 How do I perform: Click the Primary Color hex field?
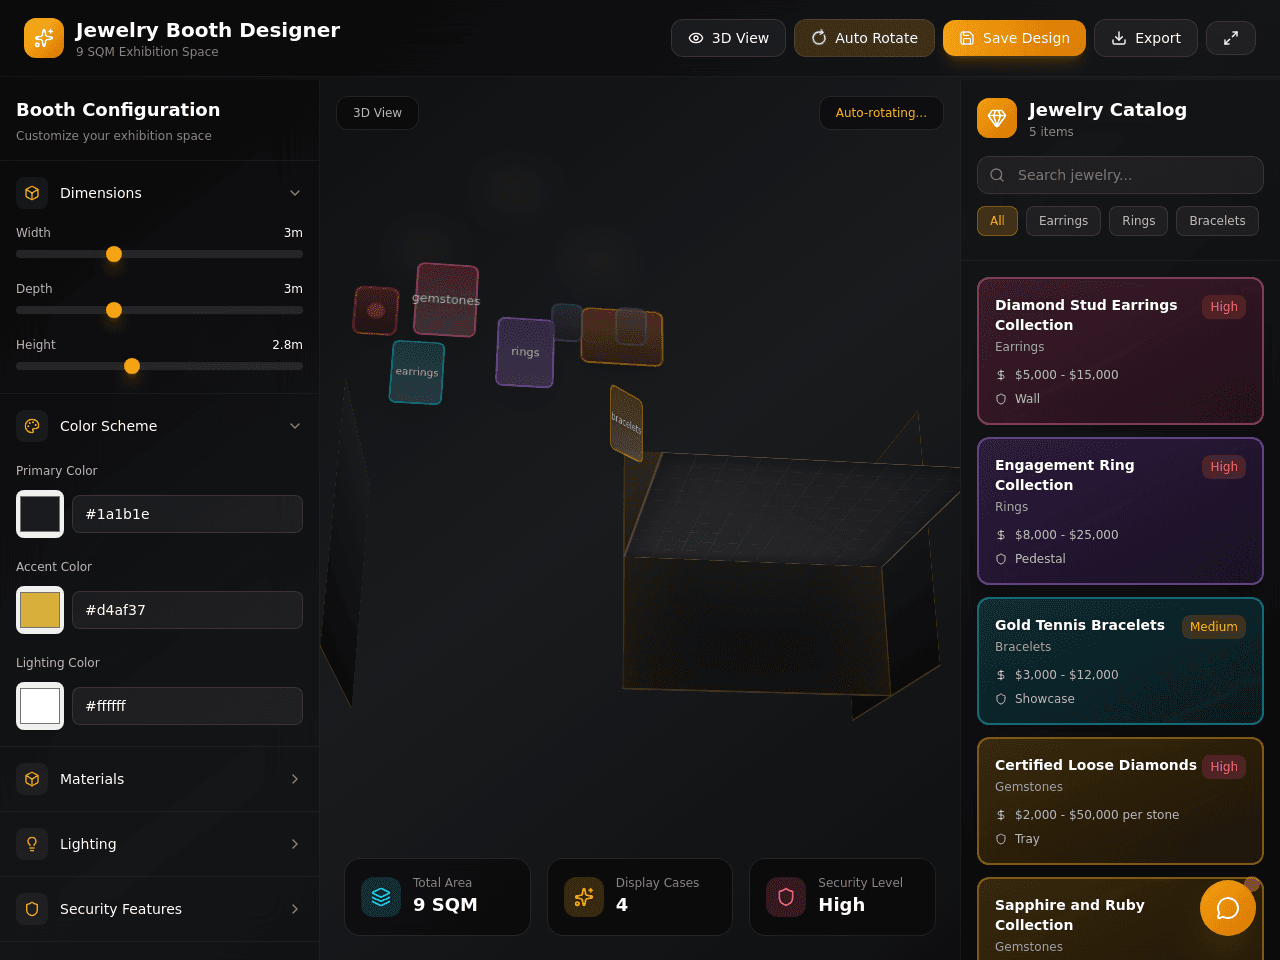[x=187, y=514]
